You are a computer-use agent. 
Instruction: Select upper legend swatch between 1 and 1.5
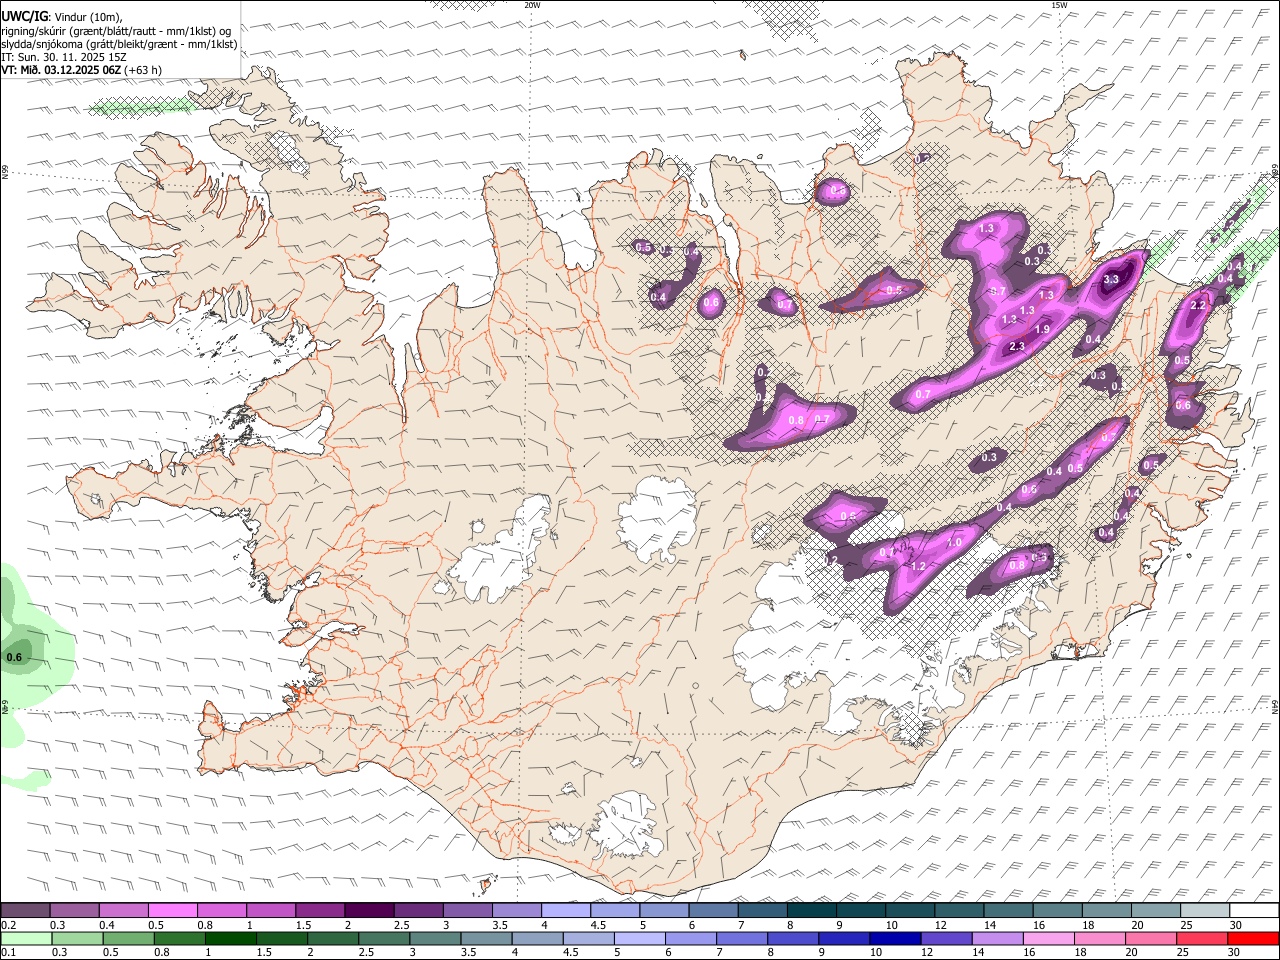click(270, 910)
